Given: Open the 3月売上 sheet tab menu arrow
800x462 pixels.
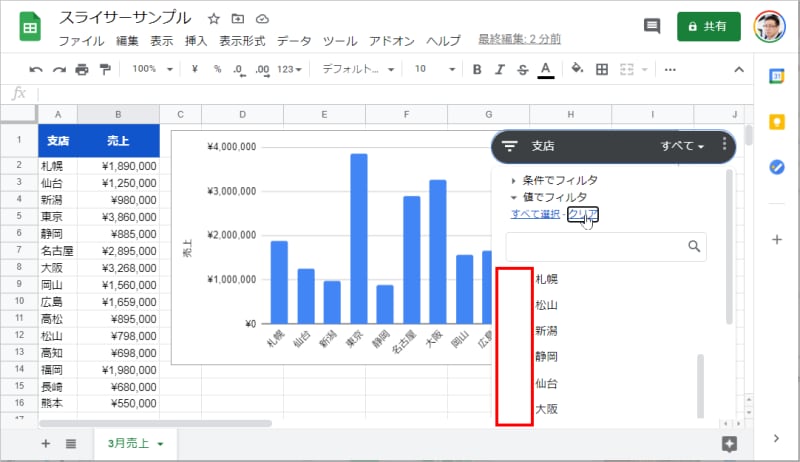Looking at the screenshot, I should (x=160, y=444).
